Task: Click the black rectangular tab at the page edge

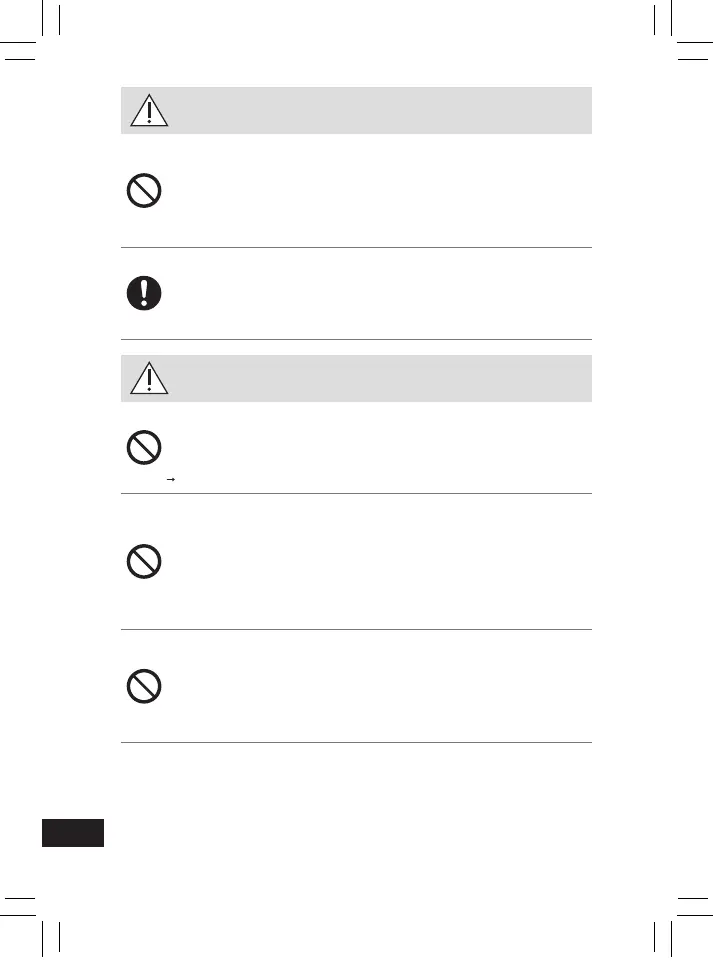Action: [x=74, y=832]
